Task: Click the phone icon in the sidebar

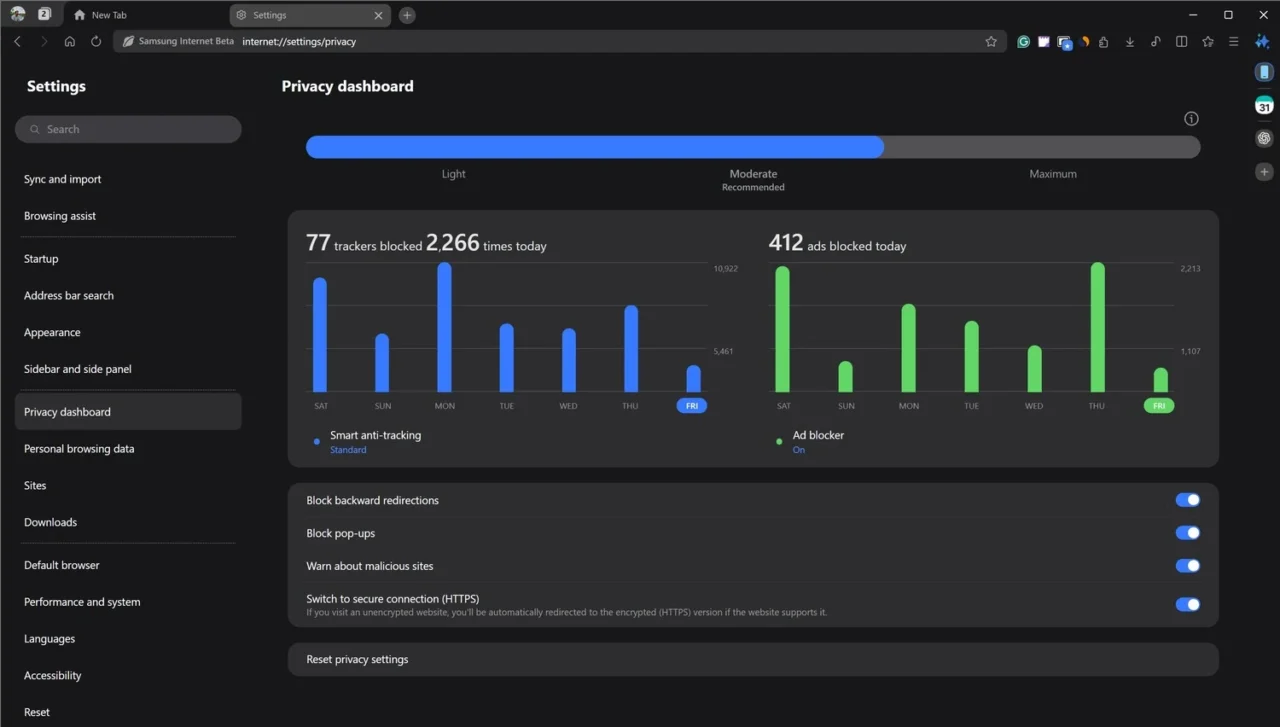Action: 1263,71
